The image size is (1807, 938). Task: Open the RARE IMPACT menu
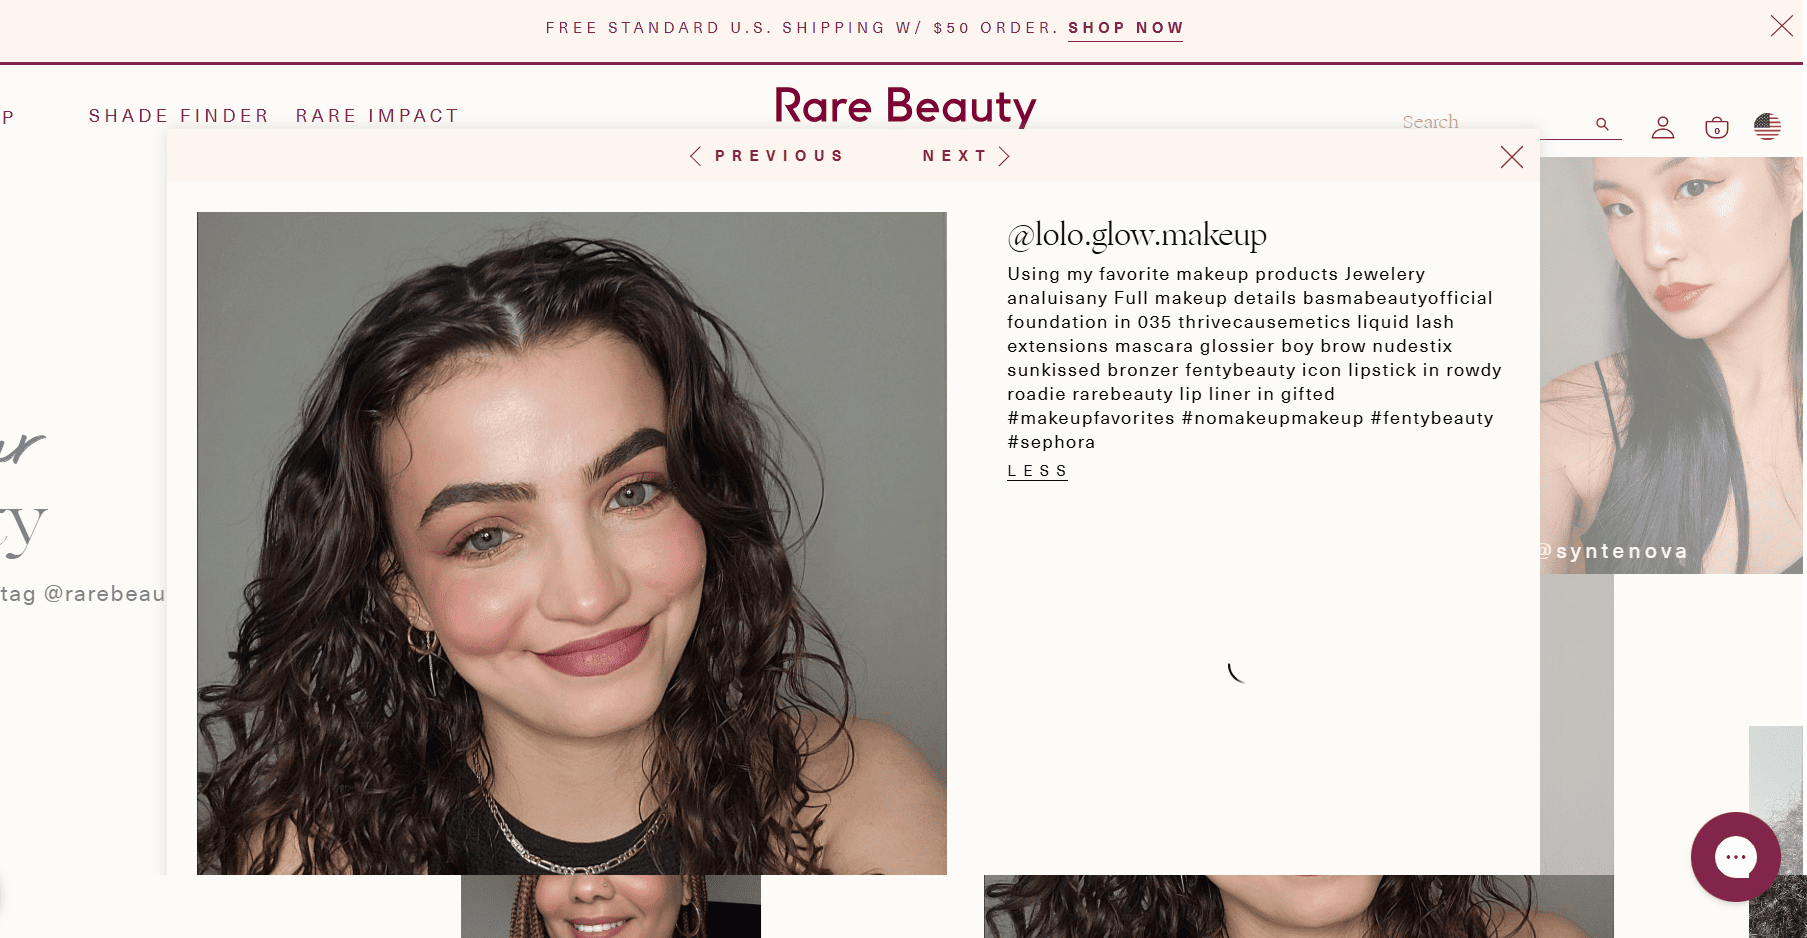[x=377, y=116]
